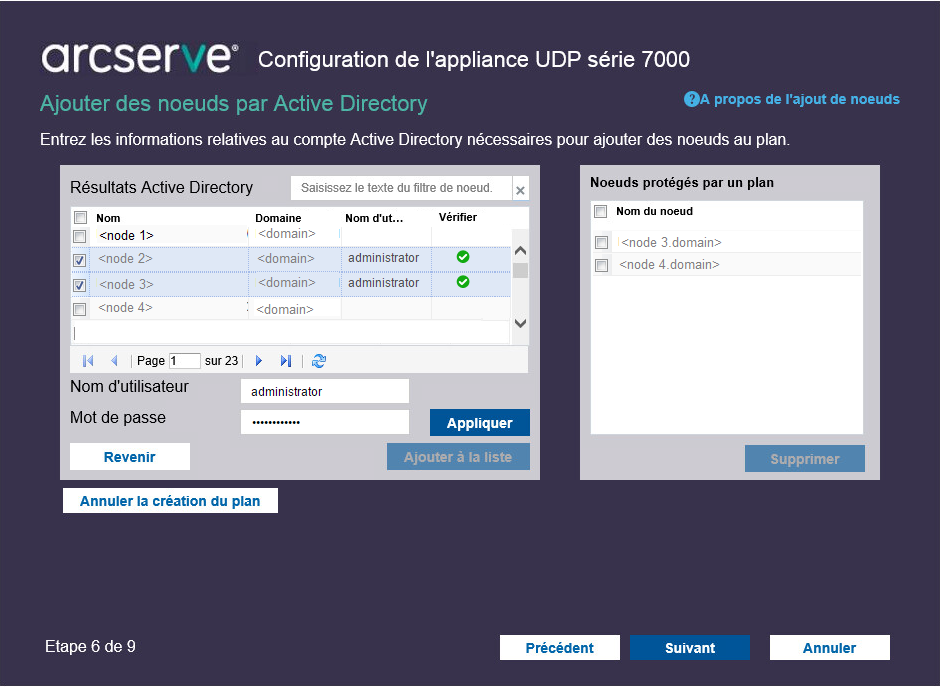Check the node 4.domain protected node checkbox
Image resolution: width=940 pixels, height=687 pixels.
601,265
